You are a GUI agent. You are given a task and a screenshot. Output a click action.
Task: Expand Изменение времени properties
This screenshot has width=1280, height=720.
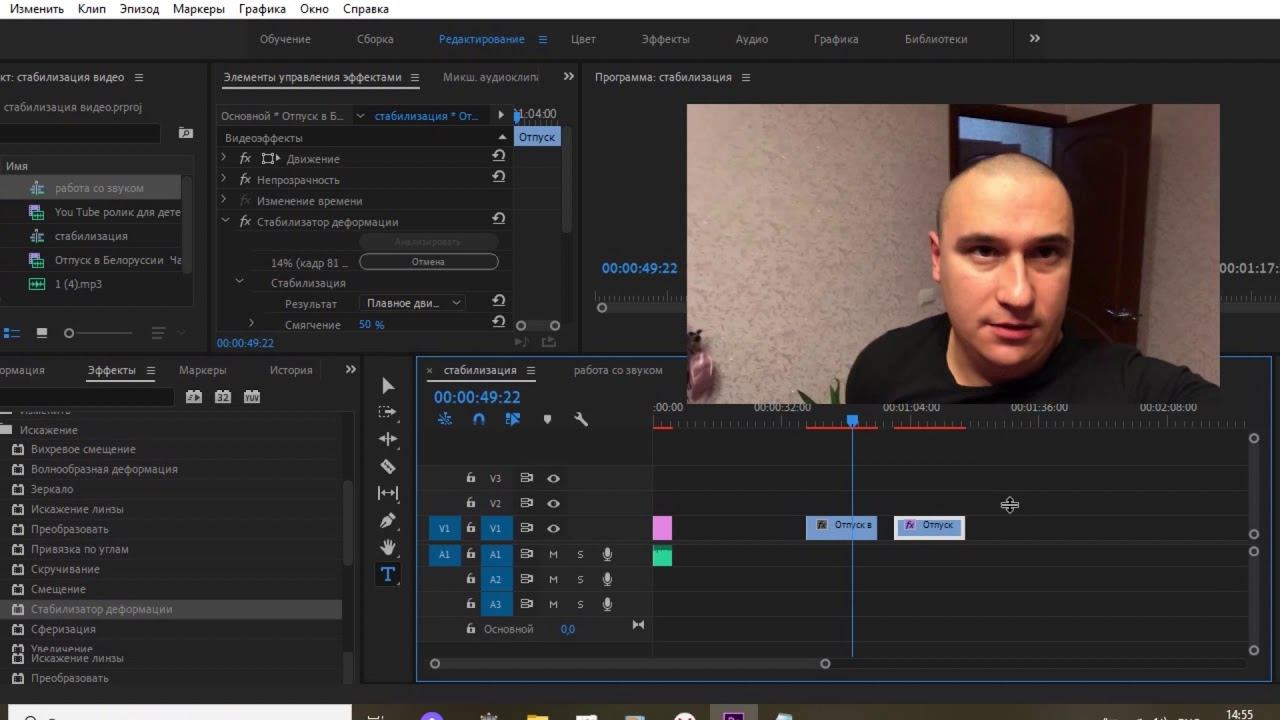click(x=224, y=200)
